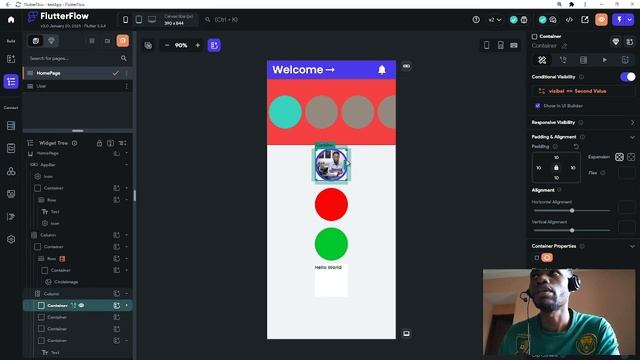Zoom in the canvas with plus
The image size is (640, 360).
point(198,45)
